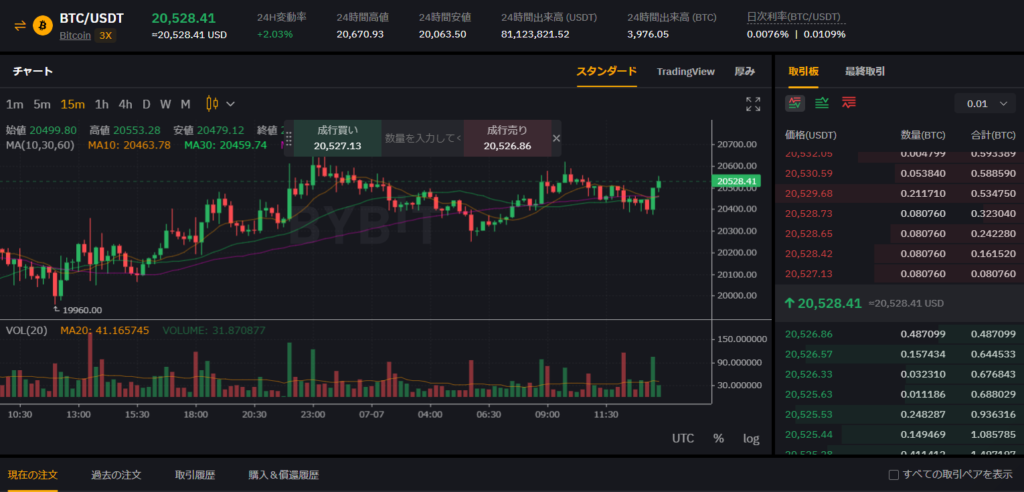Click VOL(20) indicator label
1024x492 pixels.
click(x=26, y=331)
